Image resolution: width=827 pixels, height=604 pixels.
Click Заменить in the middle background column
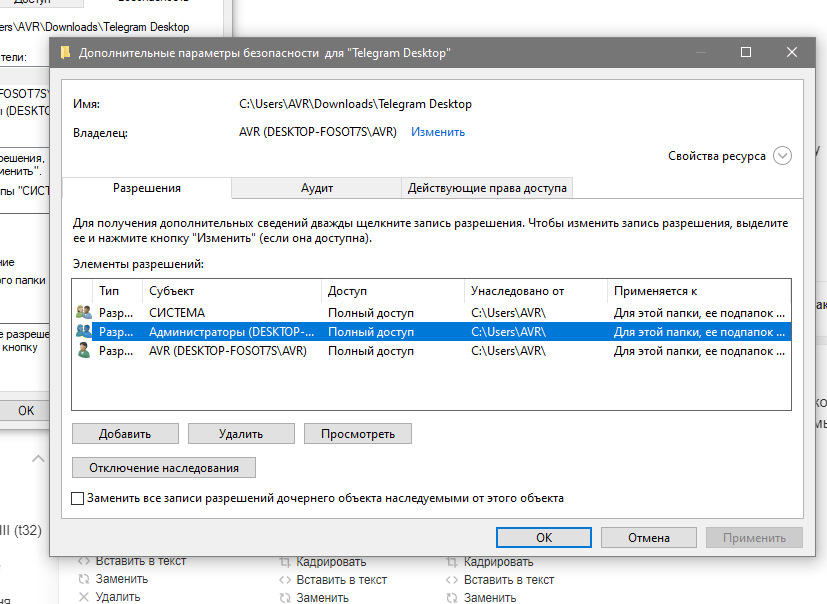click(x=322, y=598)
